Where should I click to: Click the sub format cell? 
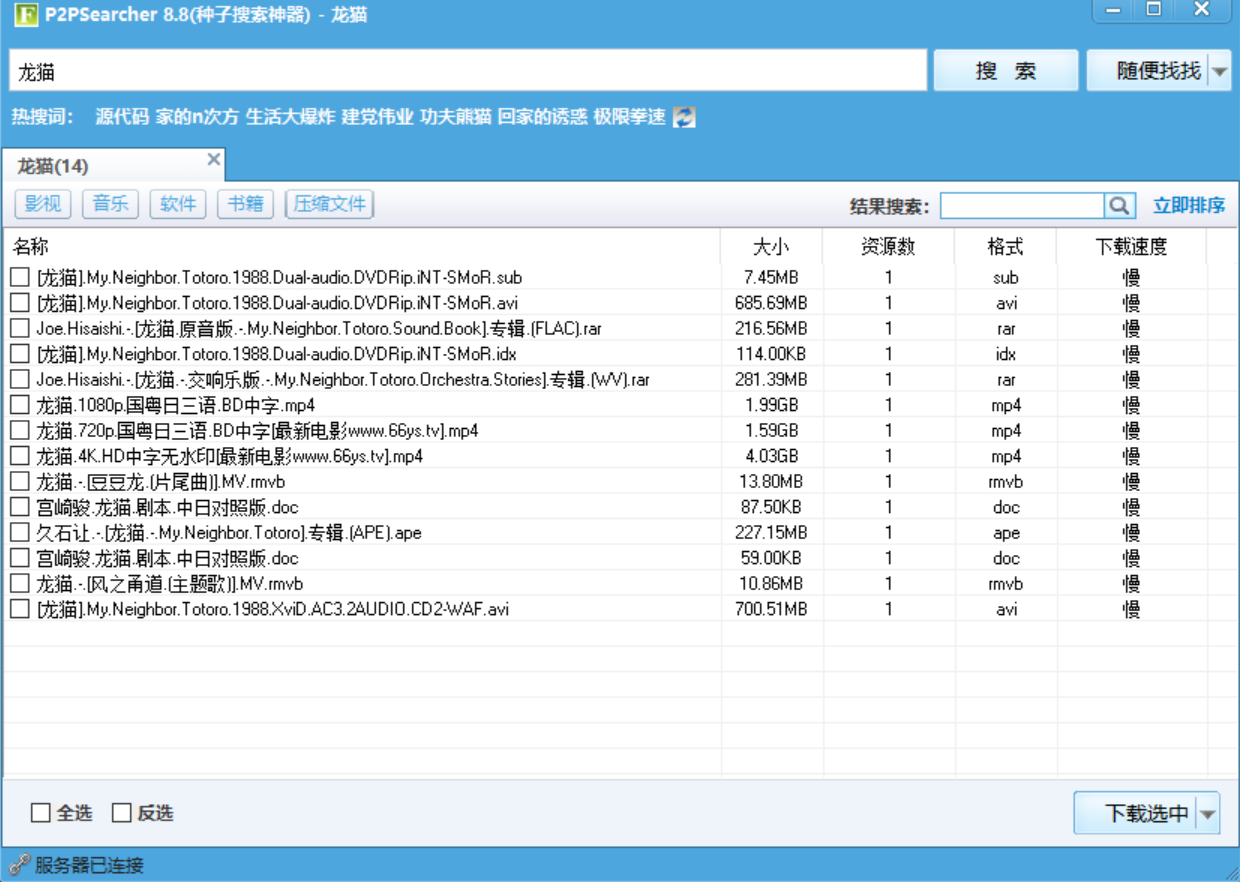click(1006, 277)
